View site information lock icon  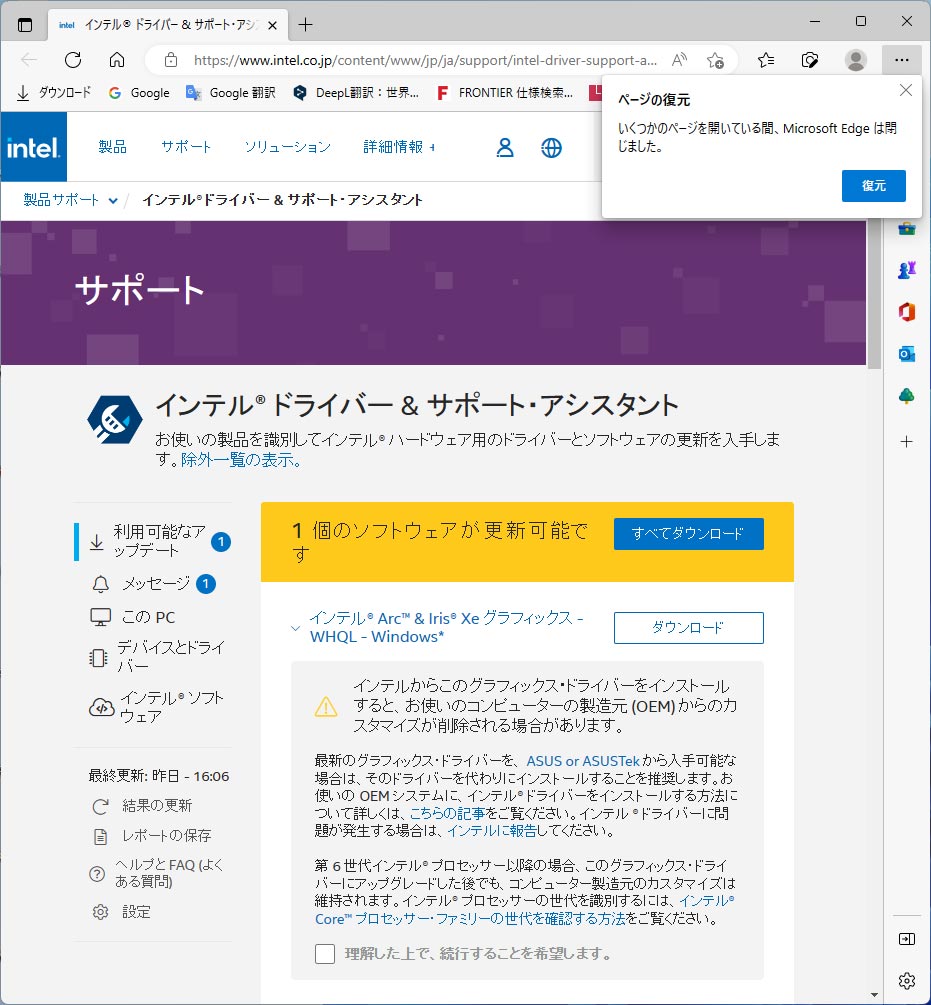click(x=170, y=60)
